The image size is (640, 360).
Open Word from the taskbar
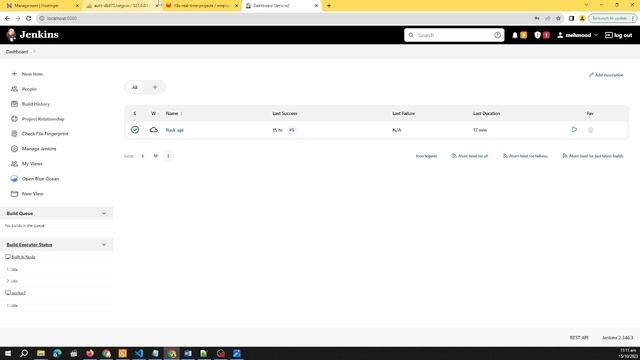188,353
